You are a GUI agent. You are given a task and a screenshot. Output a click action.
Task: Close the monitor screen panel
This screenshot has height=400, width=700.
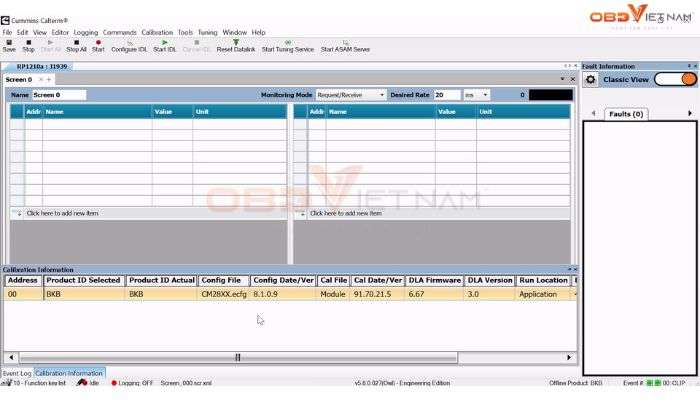coord(573,79)
